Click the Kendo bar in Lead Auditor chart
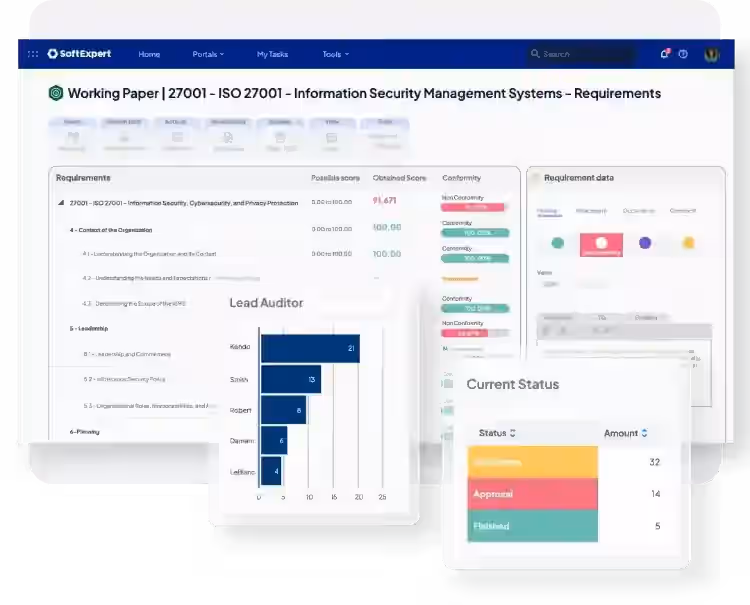The image size is (750, 605). pos(310,348)
